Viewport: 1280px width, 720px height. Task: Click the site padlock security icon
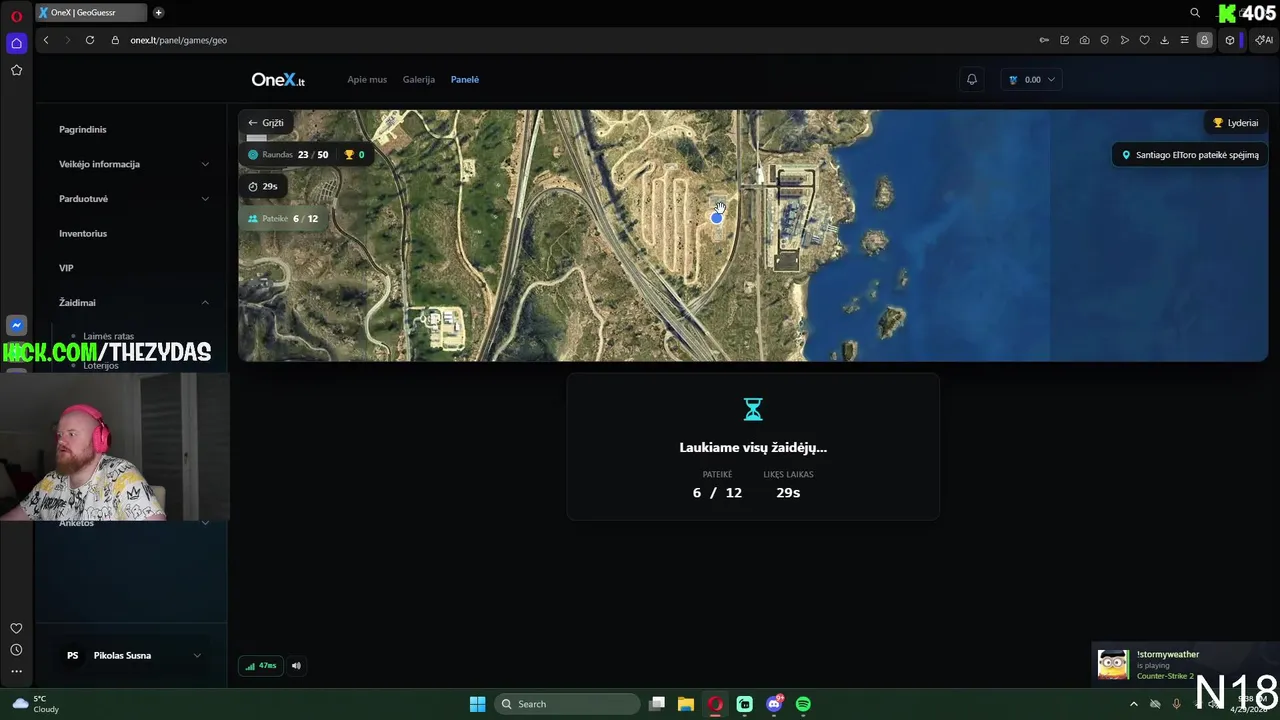point(115,40)
